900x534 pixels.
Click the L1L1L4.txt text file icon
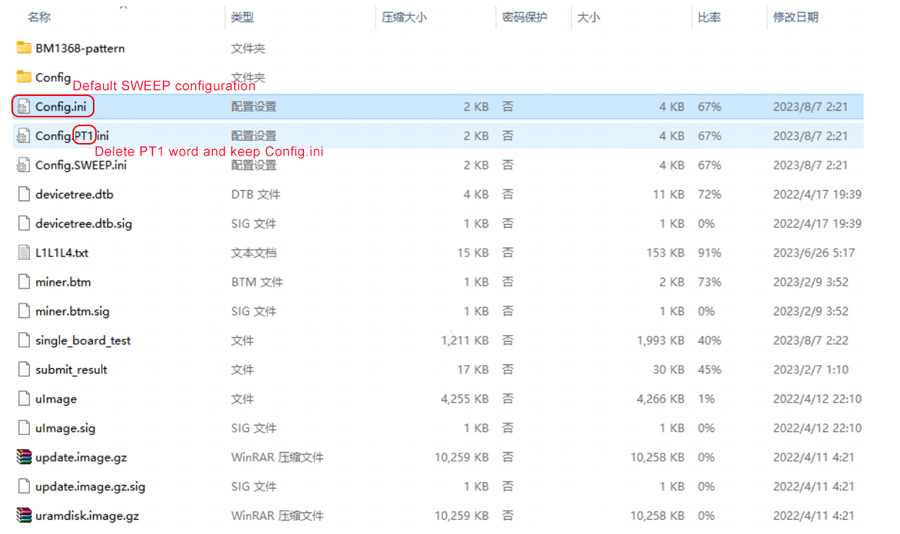pos(24,253)
